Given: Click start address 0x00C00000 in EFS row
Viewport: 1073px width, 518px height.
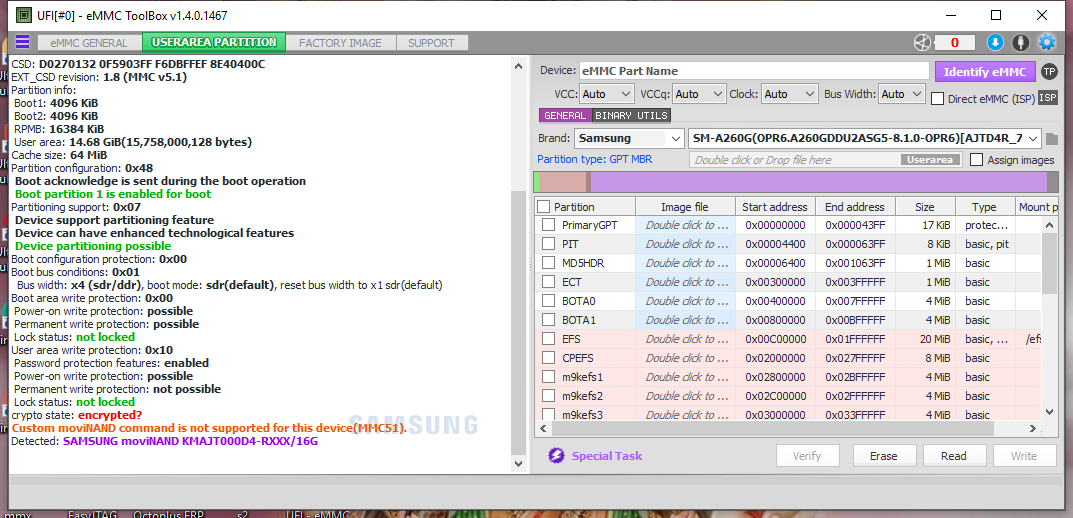Looking at the screenshot, I should [x=775, y=339].
